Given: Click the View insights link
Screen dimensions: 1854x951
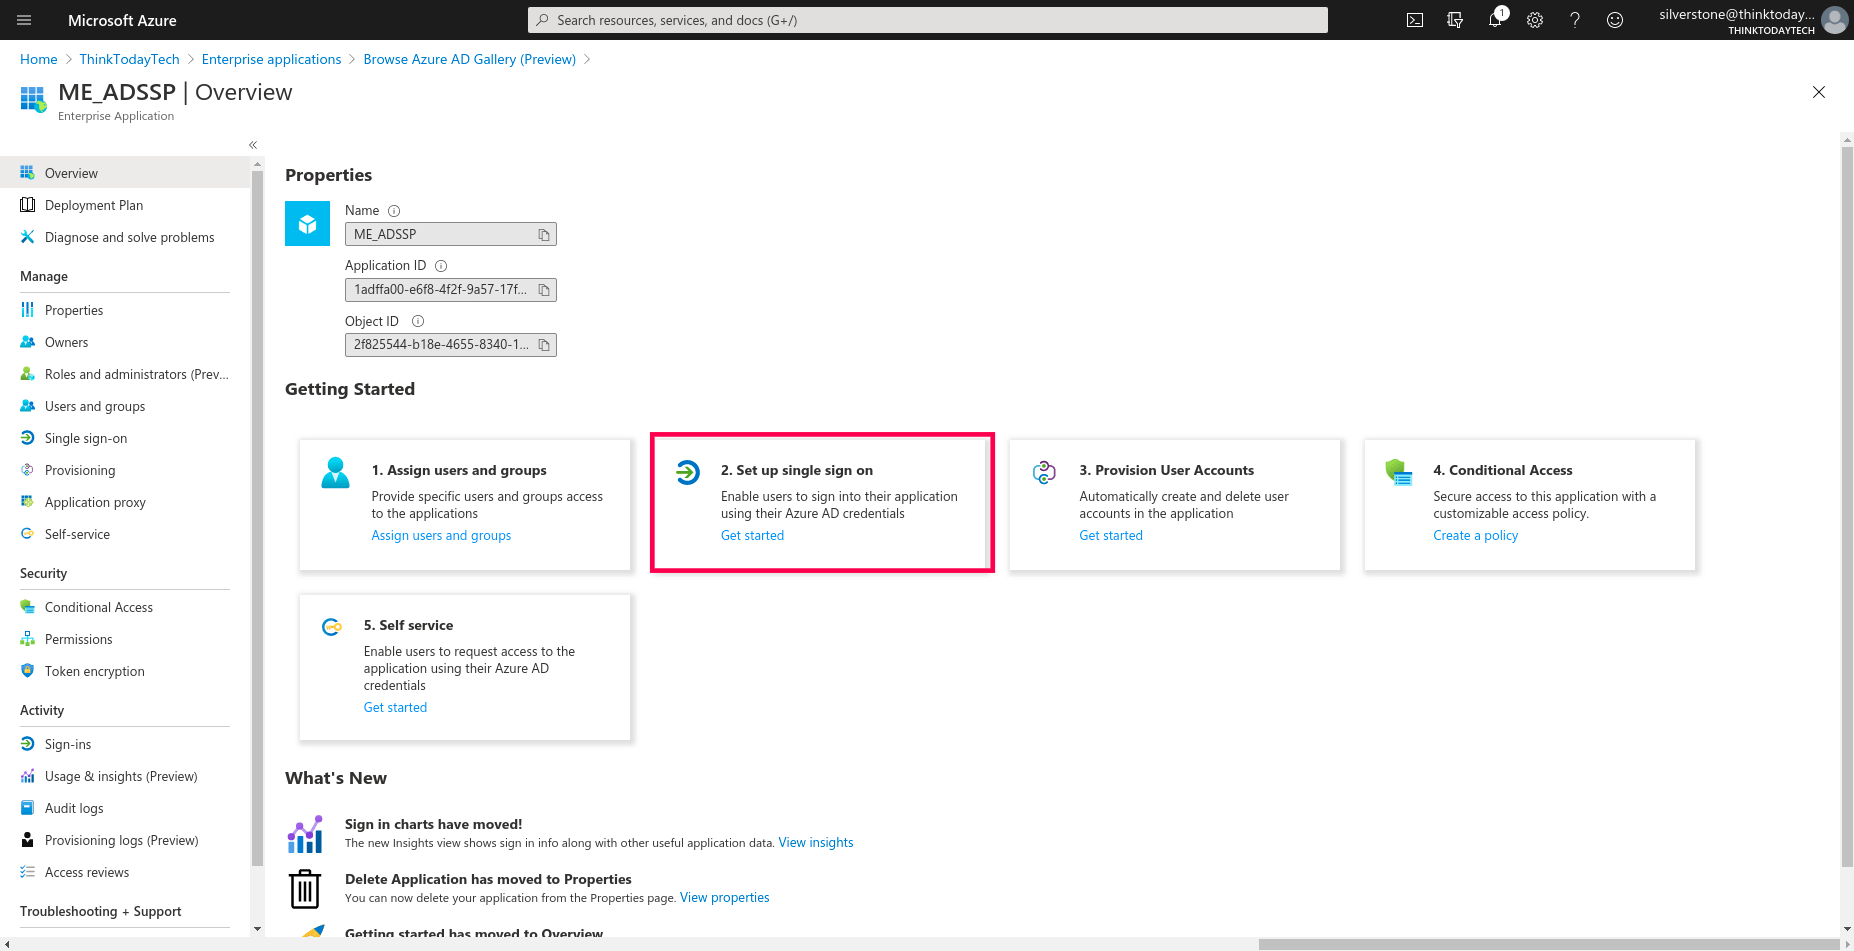Looking at the screenshot, I should coord(816,843).
